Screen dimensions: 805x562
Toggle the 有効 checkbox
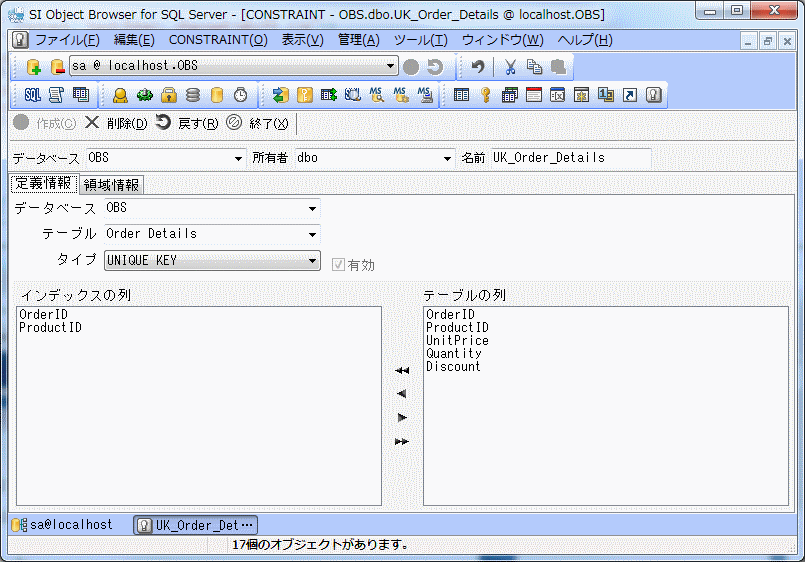click(x=338, y=265)
